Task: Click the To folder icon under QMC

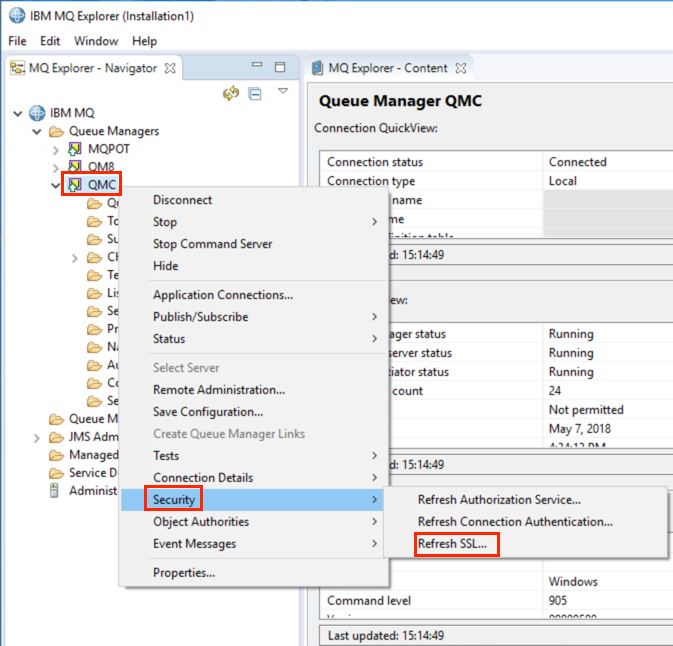Action: click(94, 221)
